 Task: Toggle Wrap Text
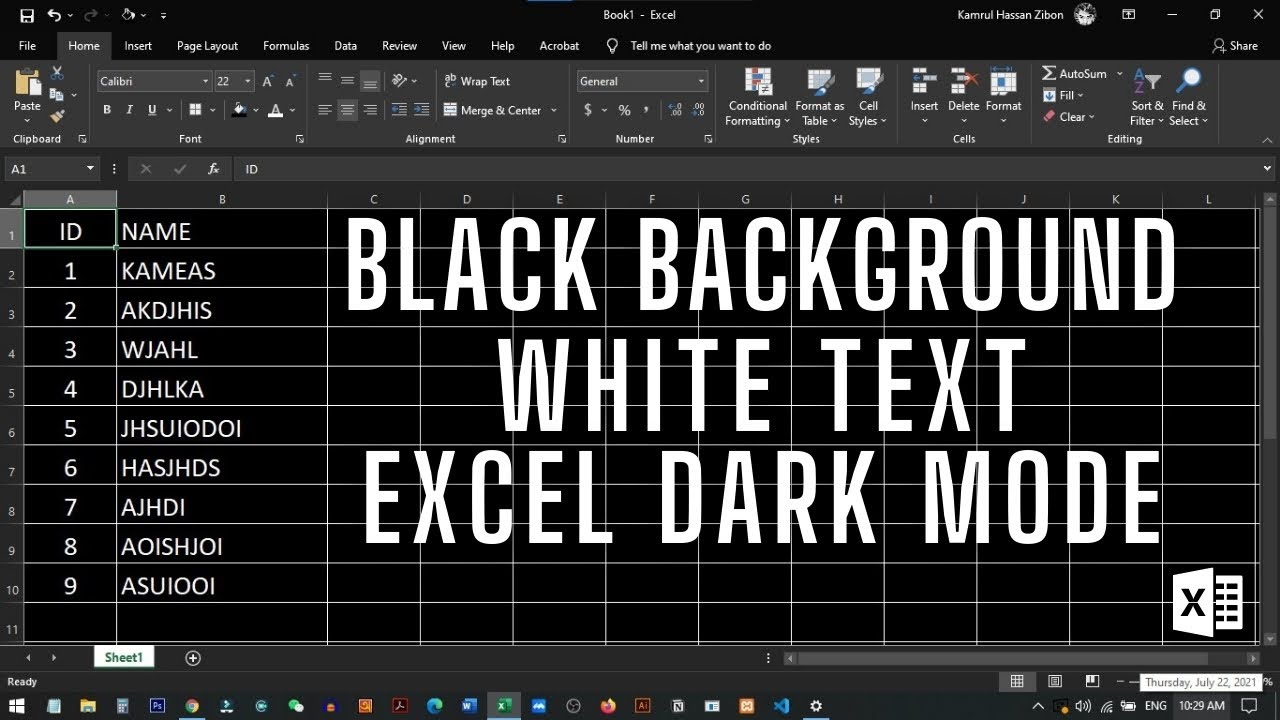pyautogui.click(x=477, y=81)
